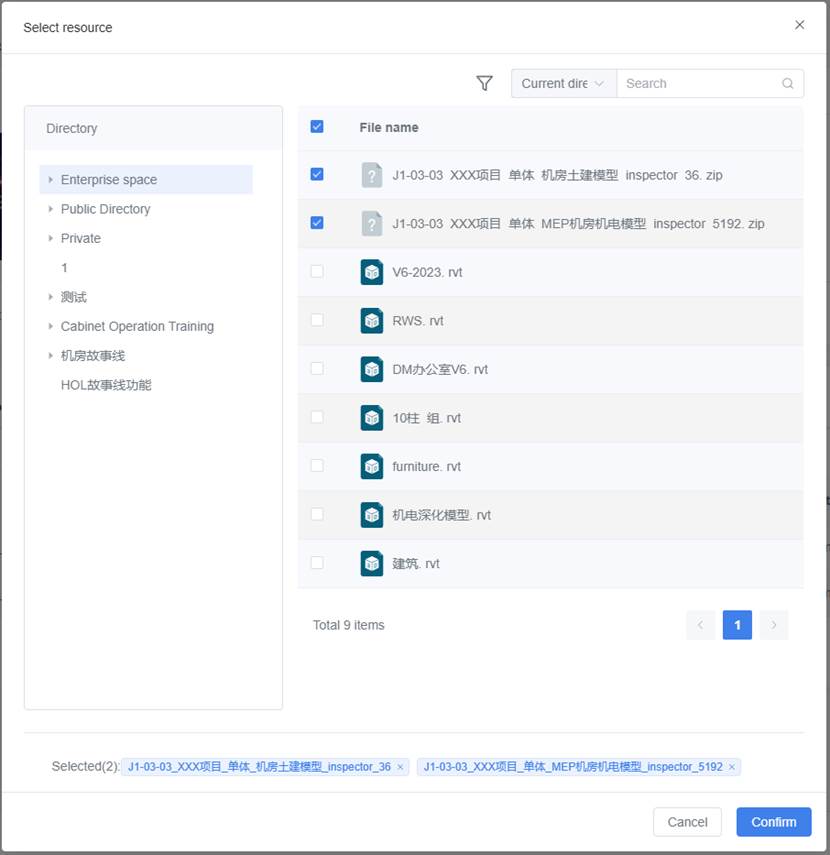
Task: Click the V6-2023.rvt file icon
Action: (372, 272)
